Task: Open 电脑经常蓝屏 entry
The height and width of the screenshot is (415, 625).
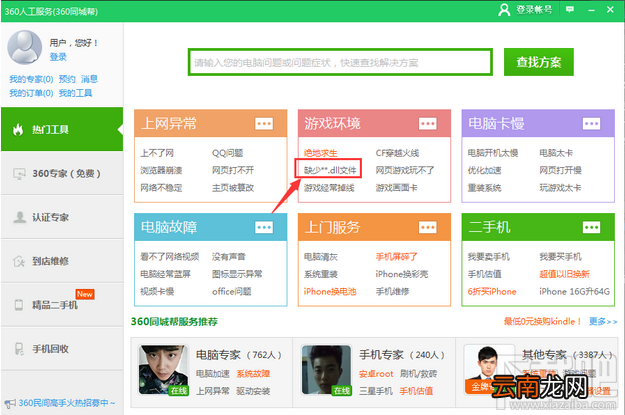Action: (x=165, y=274)
